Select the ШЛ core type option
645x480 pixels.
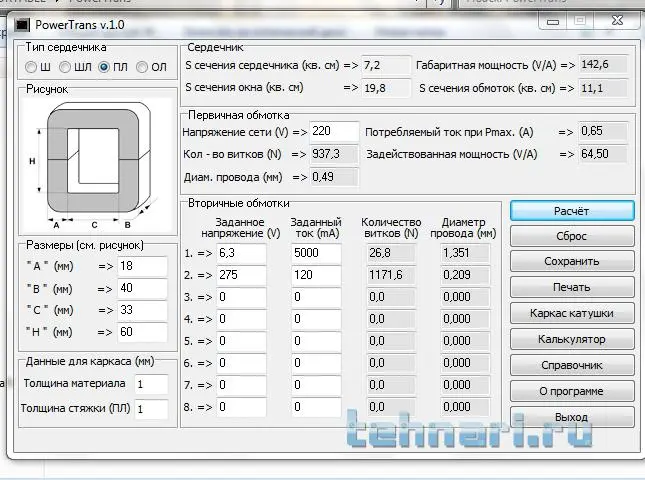(66, 67)
